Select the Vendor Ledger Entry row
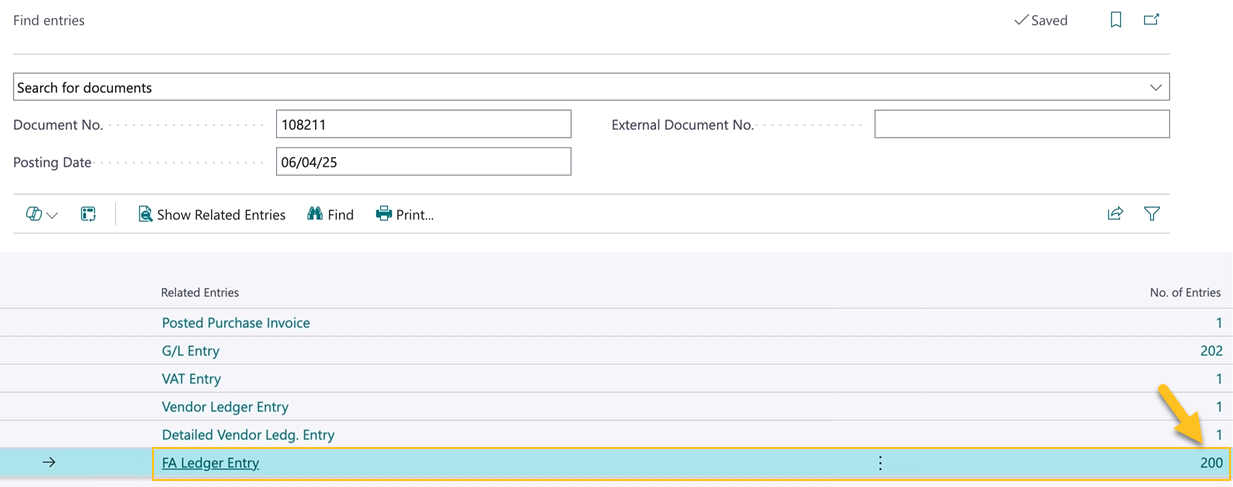1233x487 pixels. point(225,407)
